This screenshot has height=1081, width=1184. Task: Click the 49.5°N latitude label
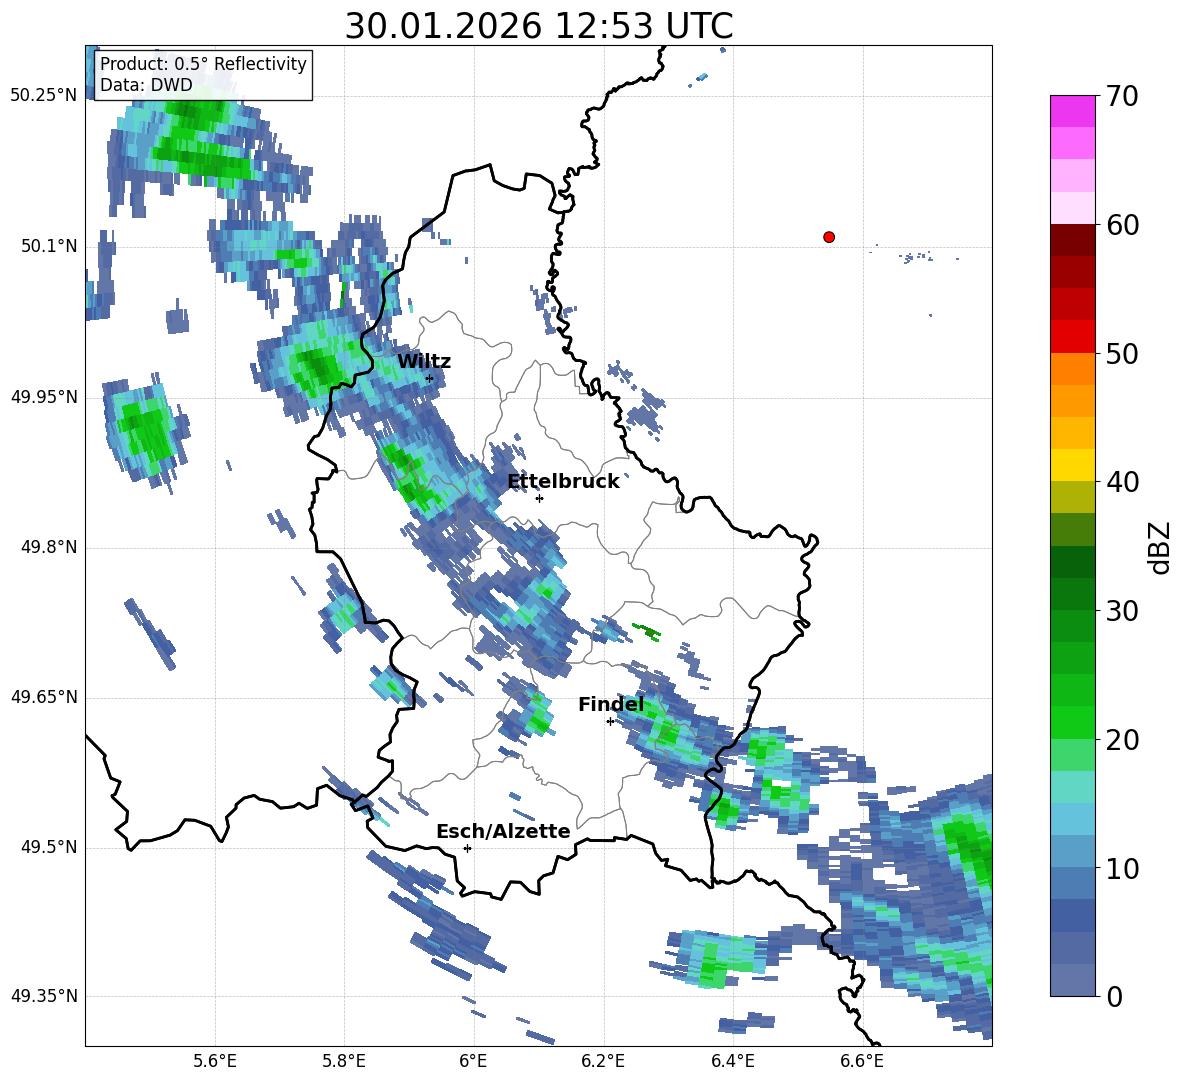coord(49,847)
